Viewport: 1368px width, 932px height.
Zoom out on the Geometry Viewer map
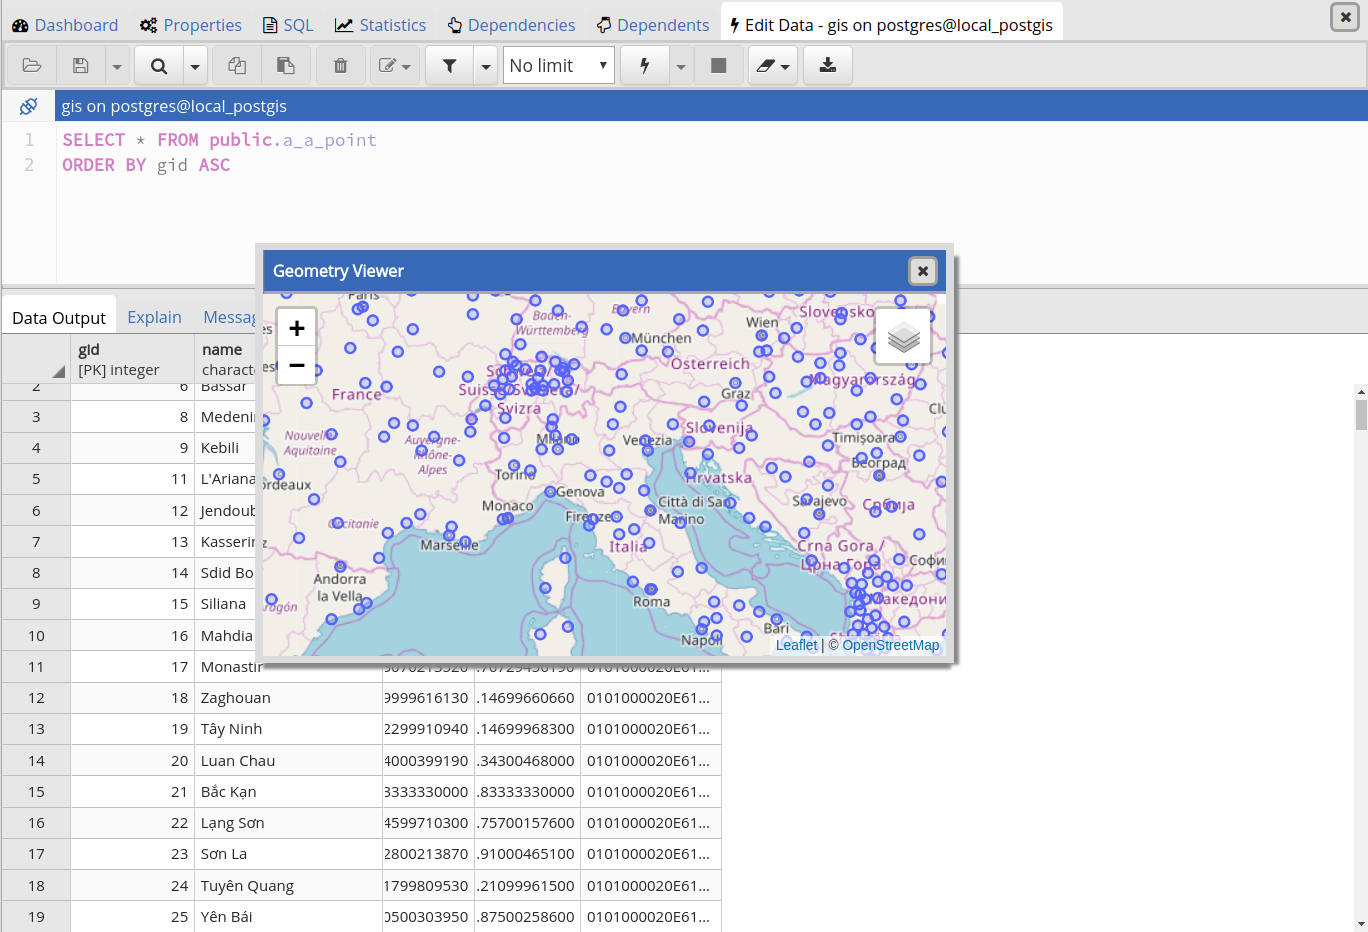(x=297, y=366)
